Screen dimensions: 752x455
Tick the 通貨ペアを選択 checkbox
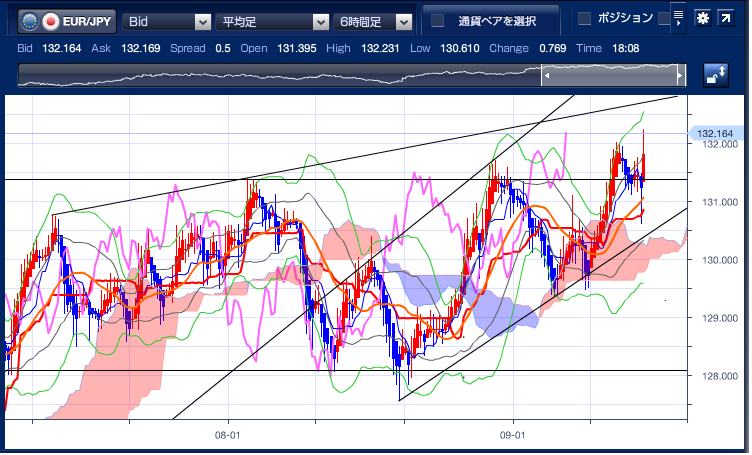click(x=437, y=21)
